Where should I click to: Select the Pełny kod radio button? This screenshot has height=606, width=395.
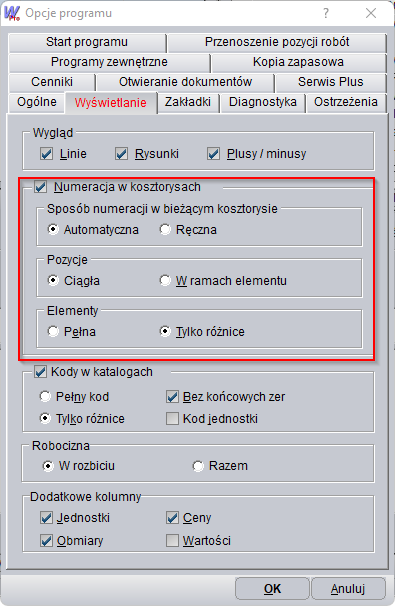(45, 396)
